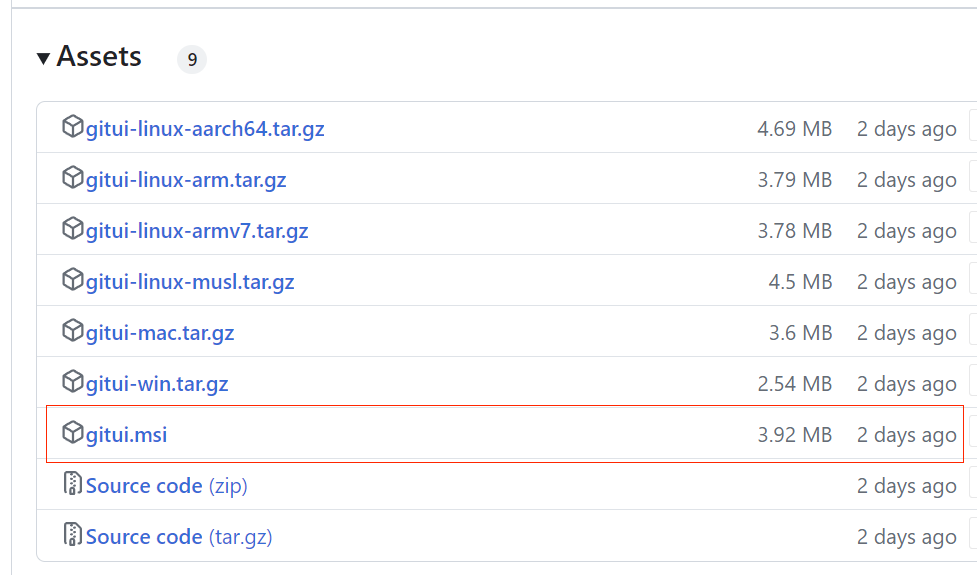Screen dimensions: 977x575
Task: Download gitui-linux-arm.tar.gz
Action: (x=186, y=180)
